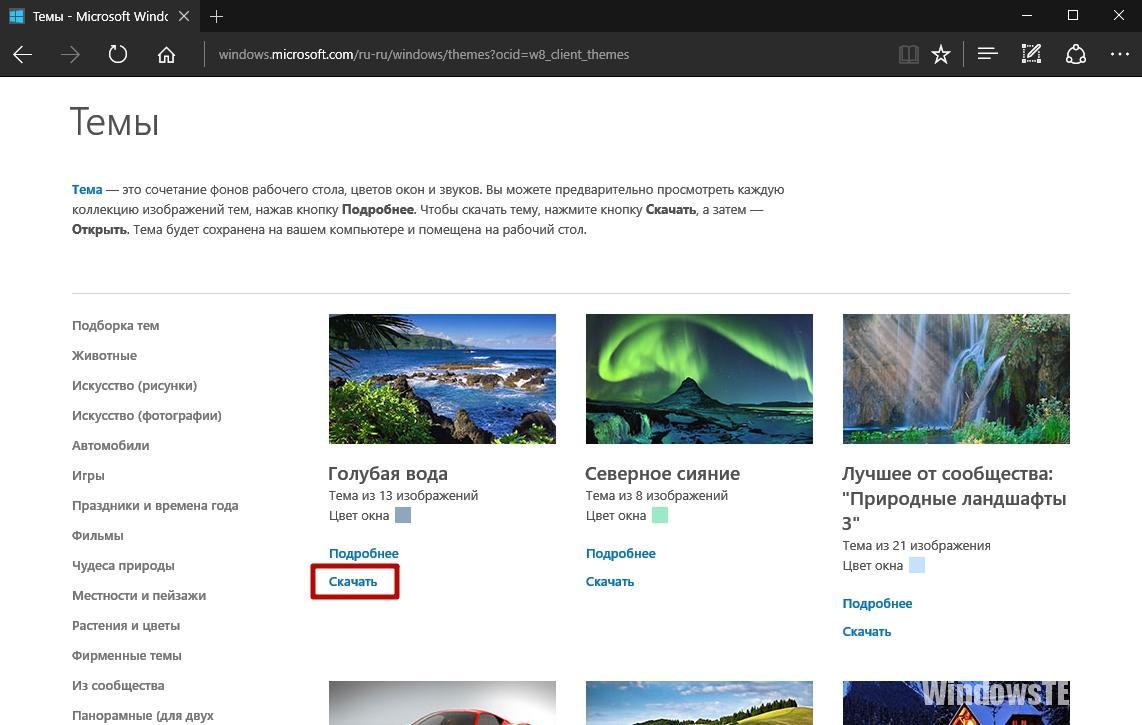
Task: Open Игры category
Action: coord(88,475)
